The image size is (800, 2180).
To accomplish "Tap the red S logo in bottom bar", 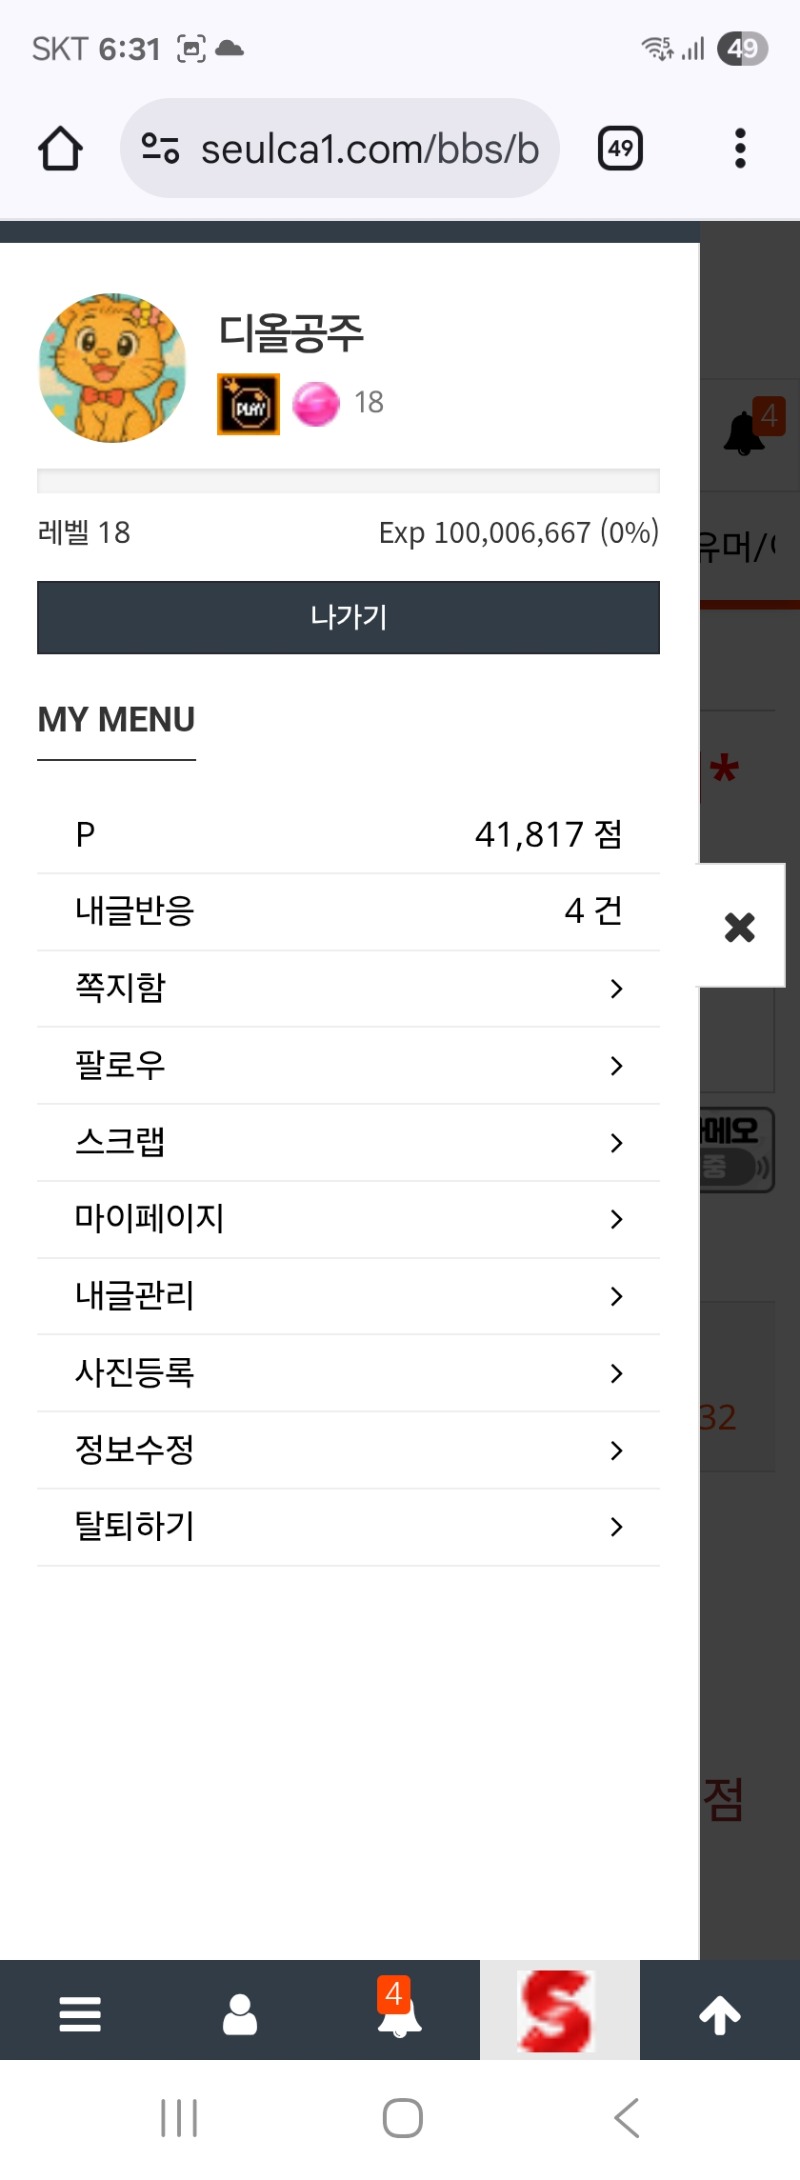I will click(560, 2010).
